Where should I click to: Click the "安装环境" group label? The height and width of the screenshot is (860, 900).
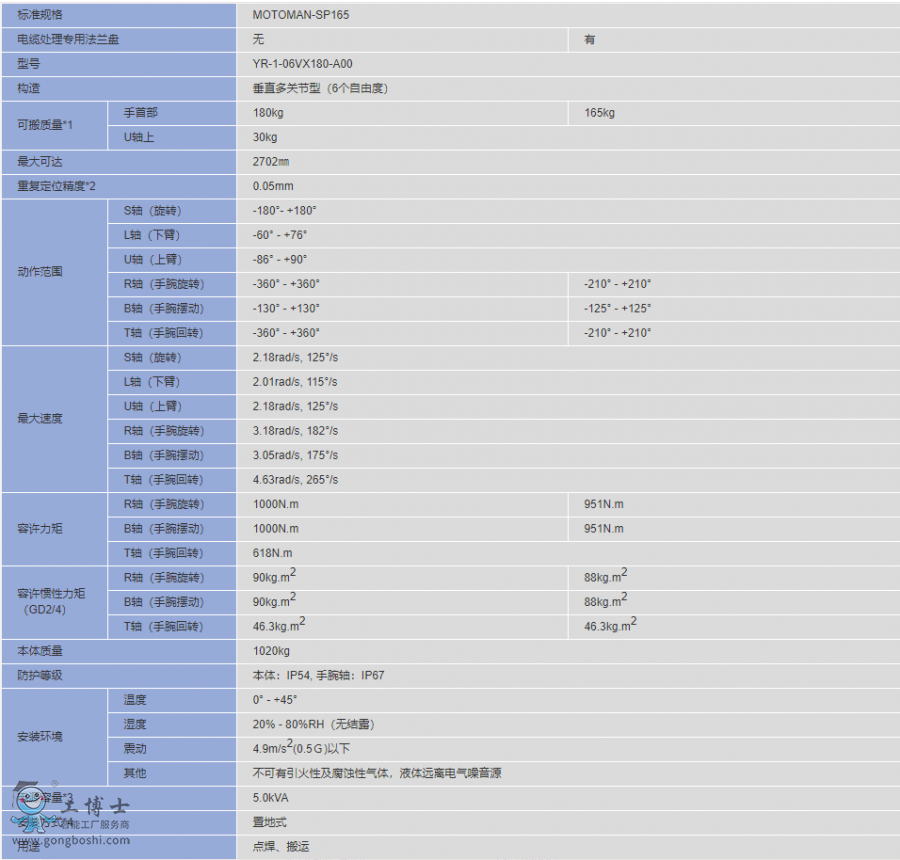click(x=40, y=737)
